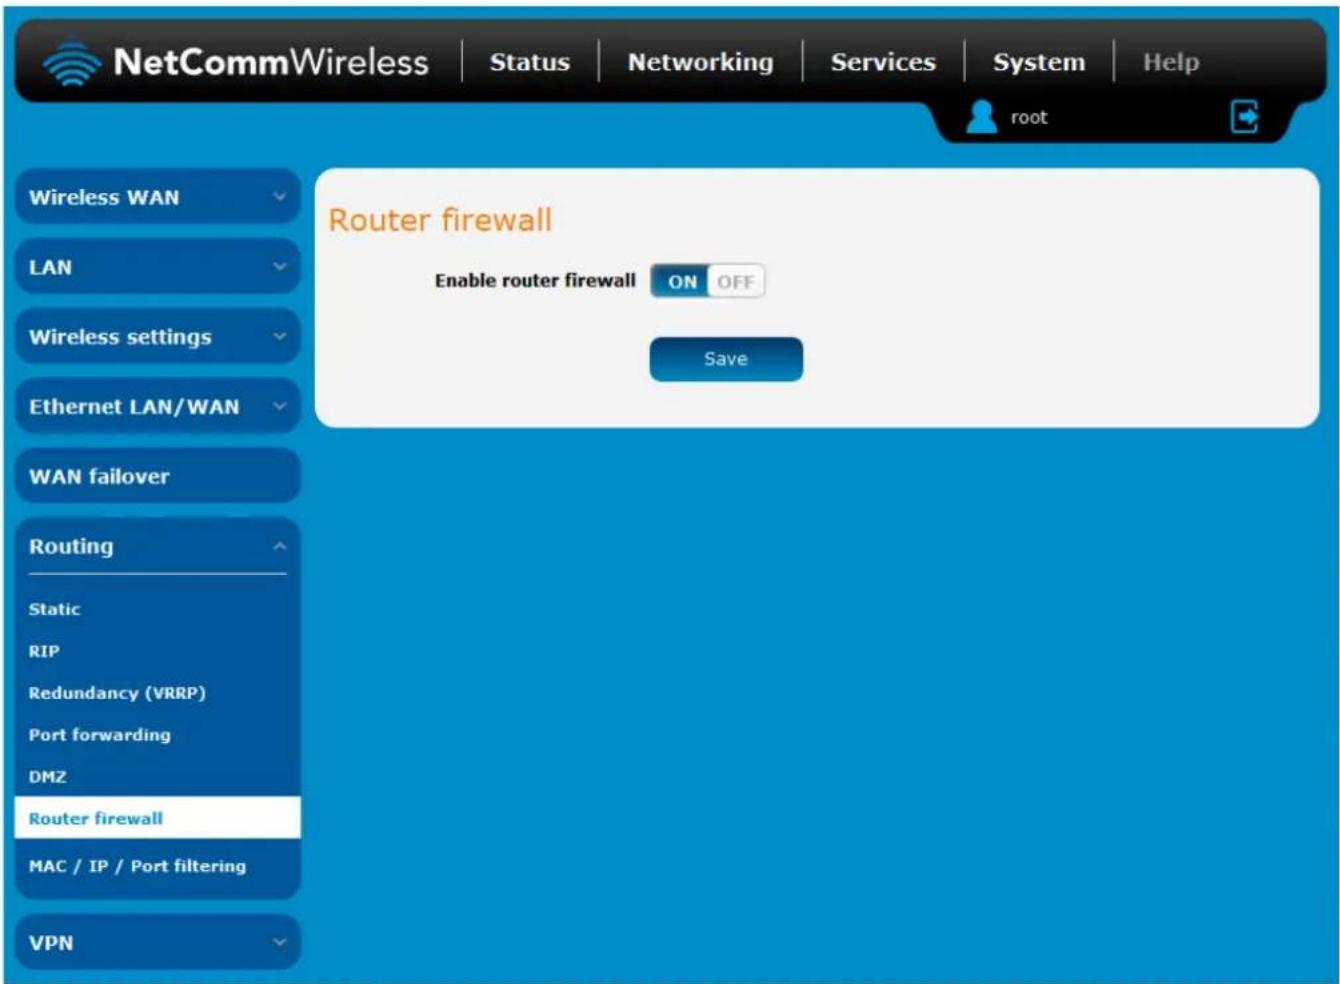
Task: Open the System menu
Action: click(x=1039, y=62)
